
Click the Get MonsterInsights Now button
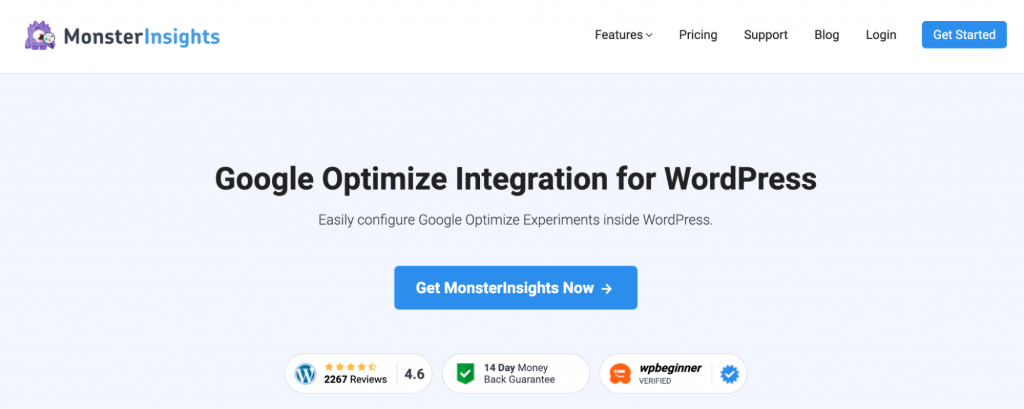(x=515, y=287)
